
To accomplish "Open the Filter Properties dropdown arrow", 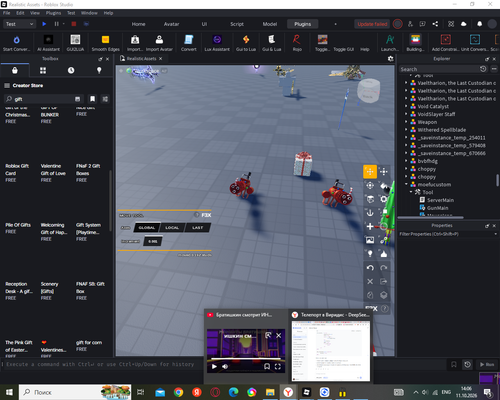I will (x=495, y=234).
